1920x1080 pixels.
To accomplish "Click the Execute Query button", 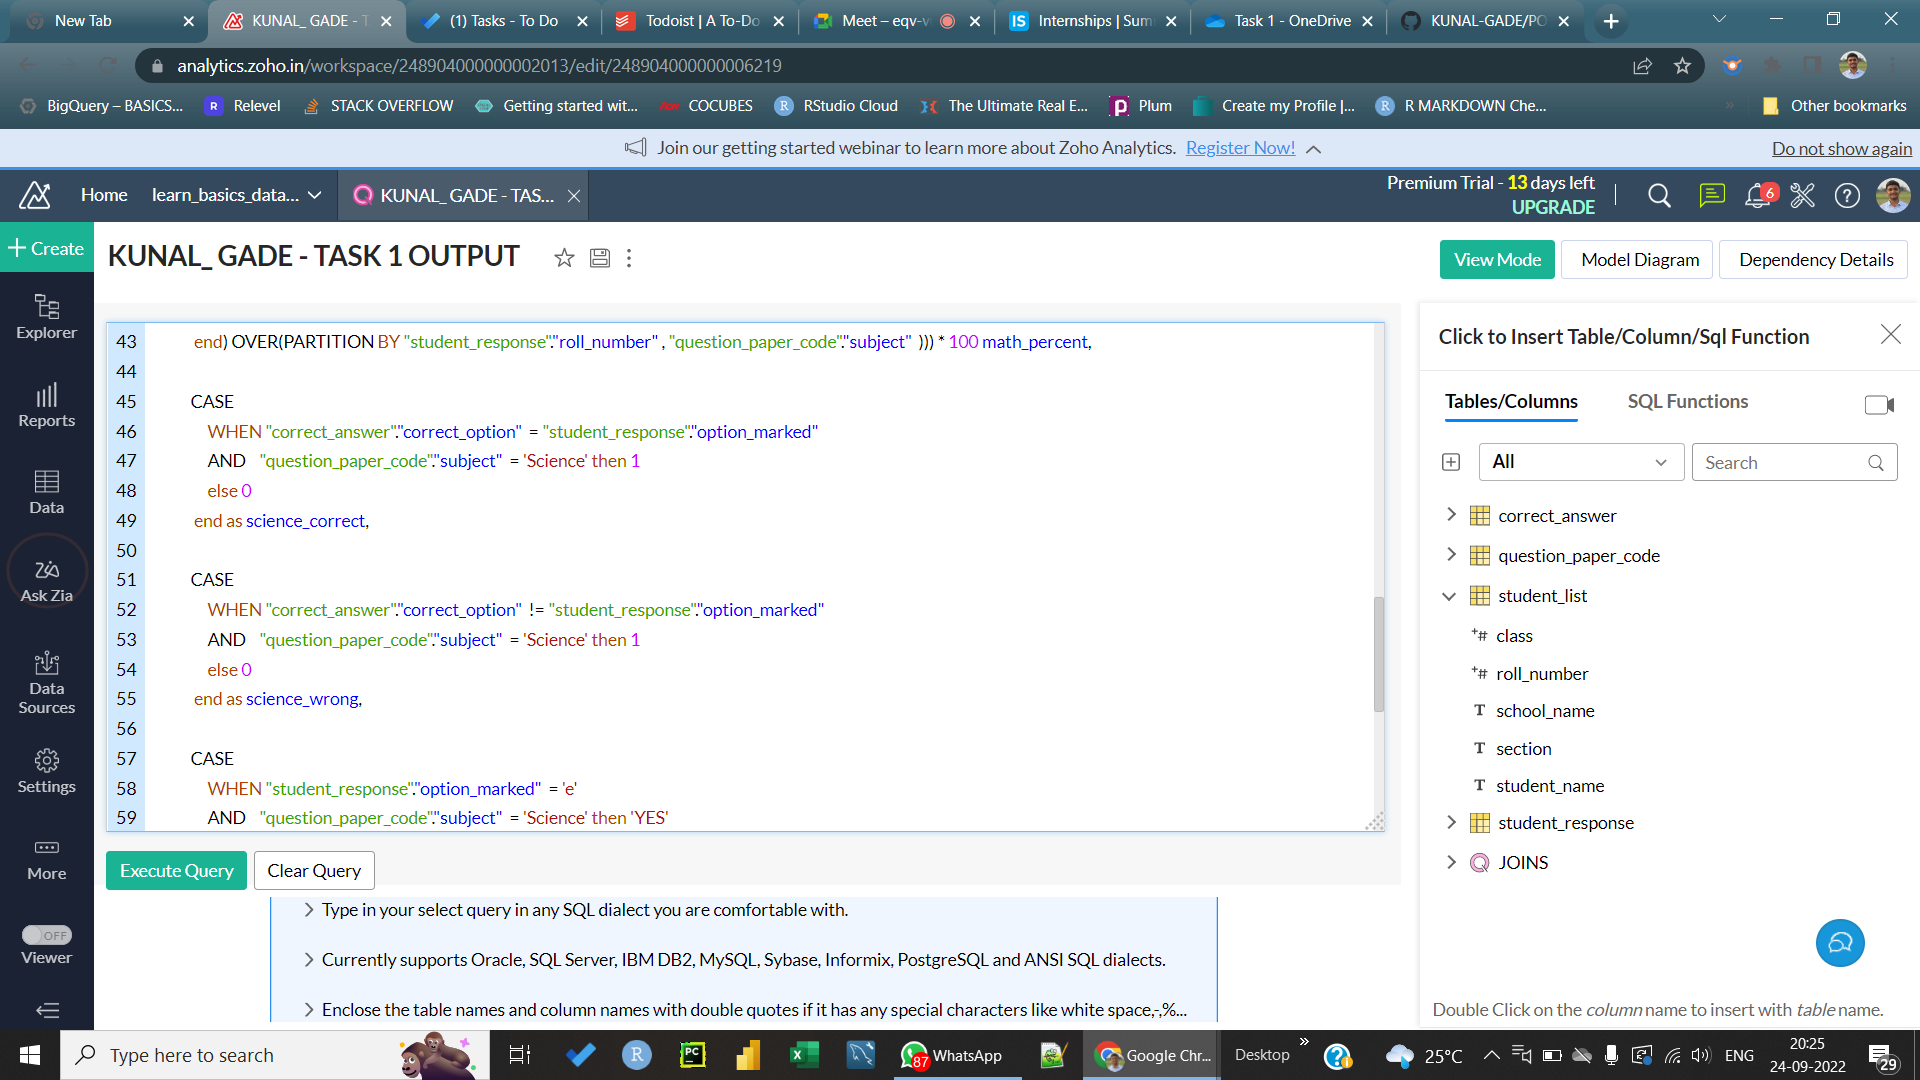I will coord(176,871).
